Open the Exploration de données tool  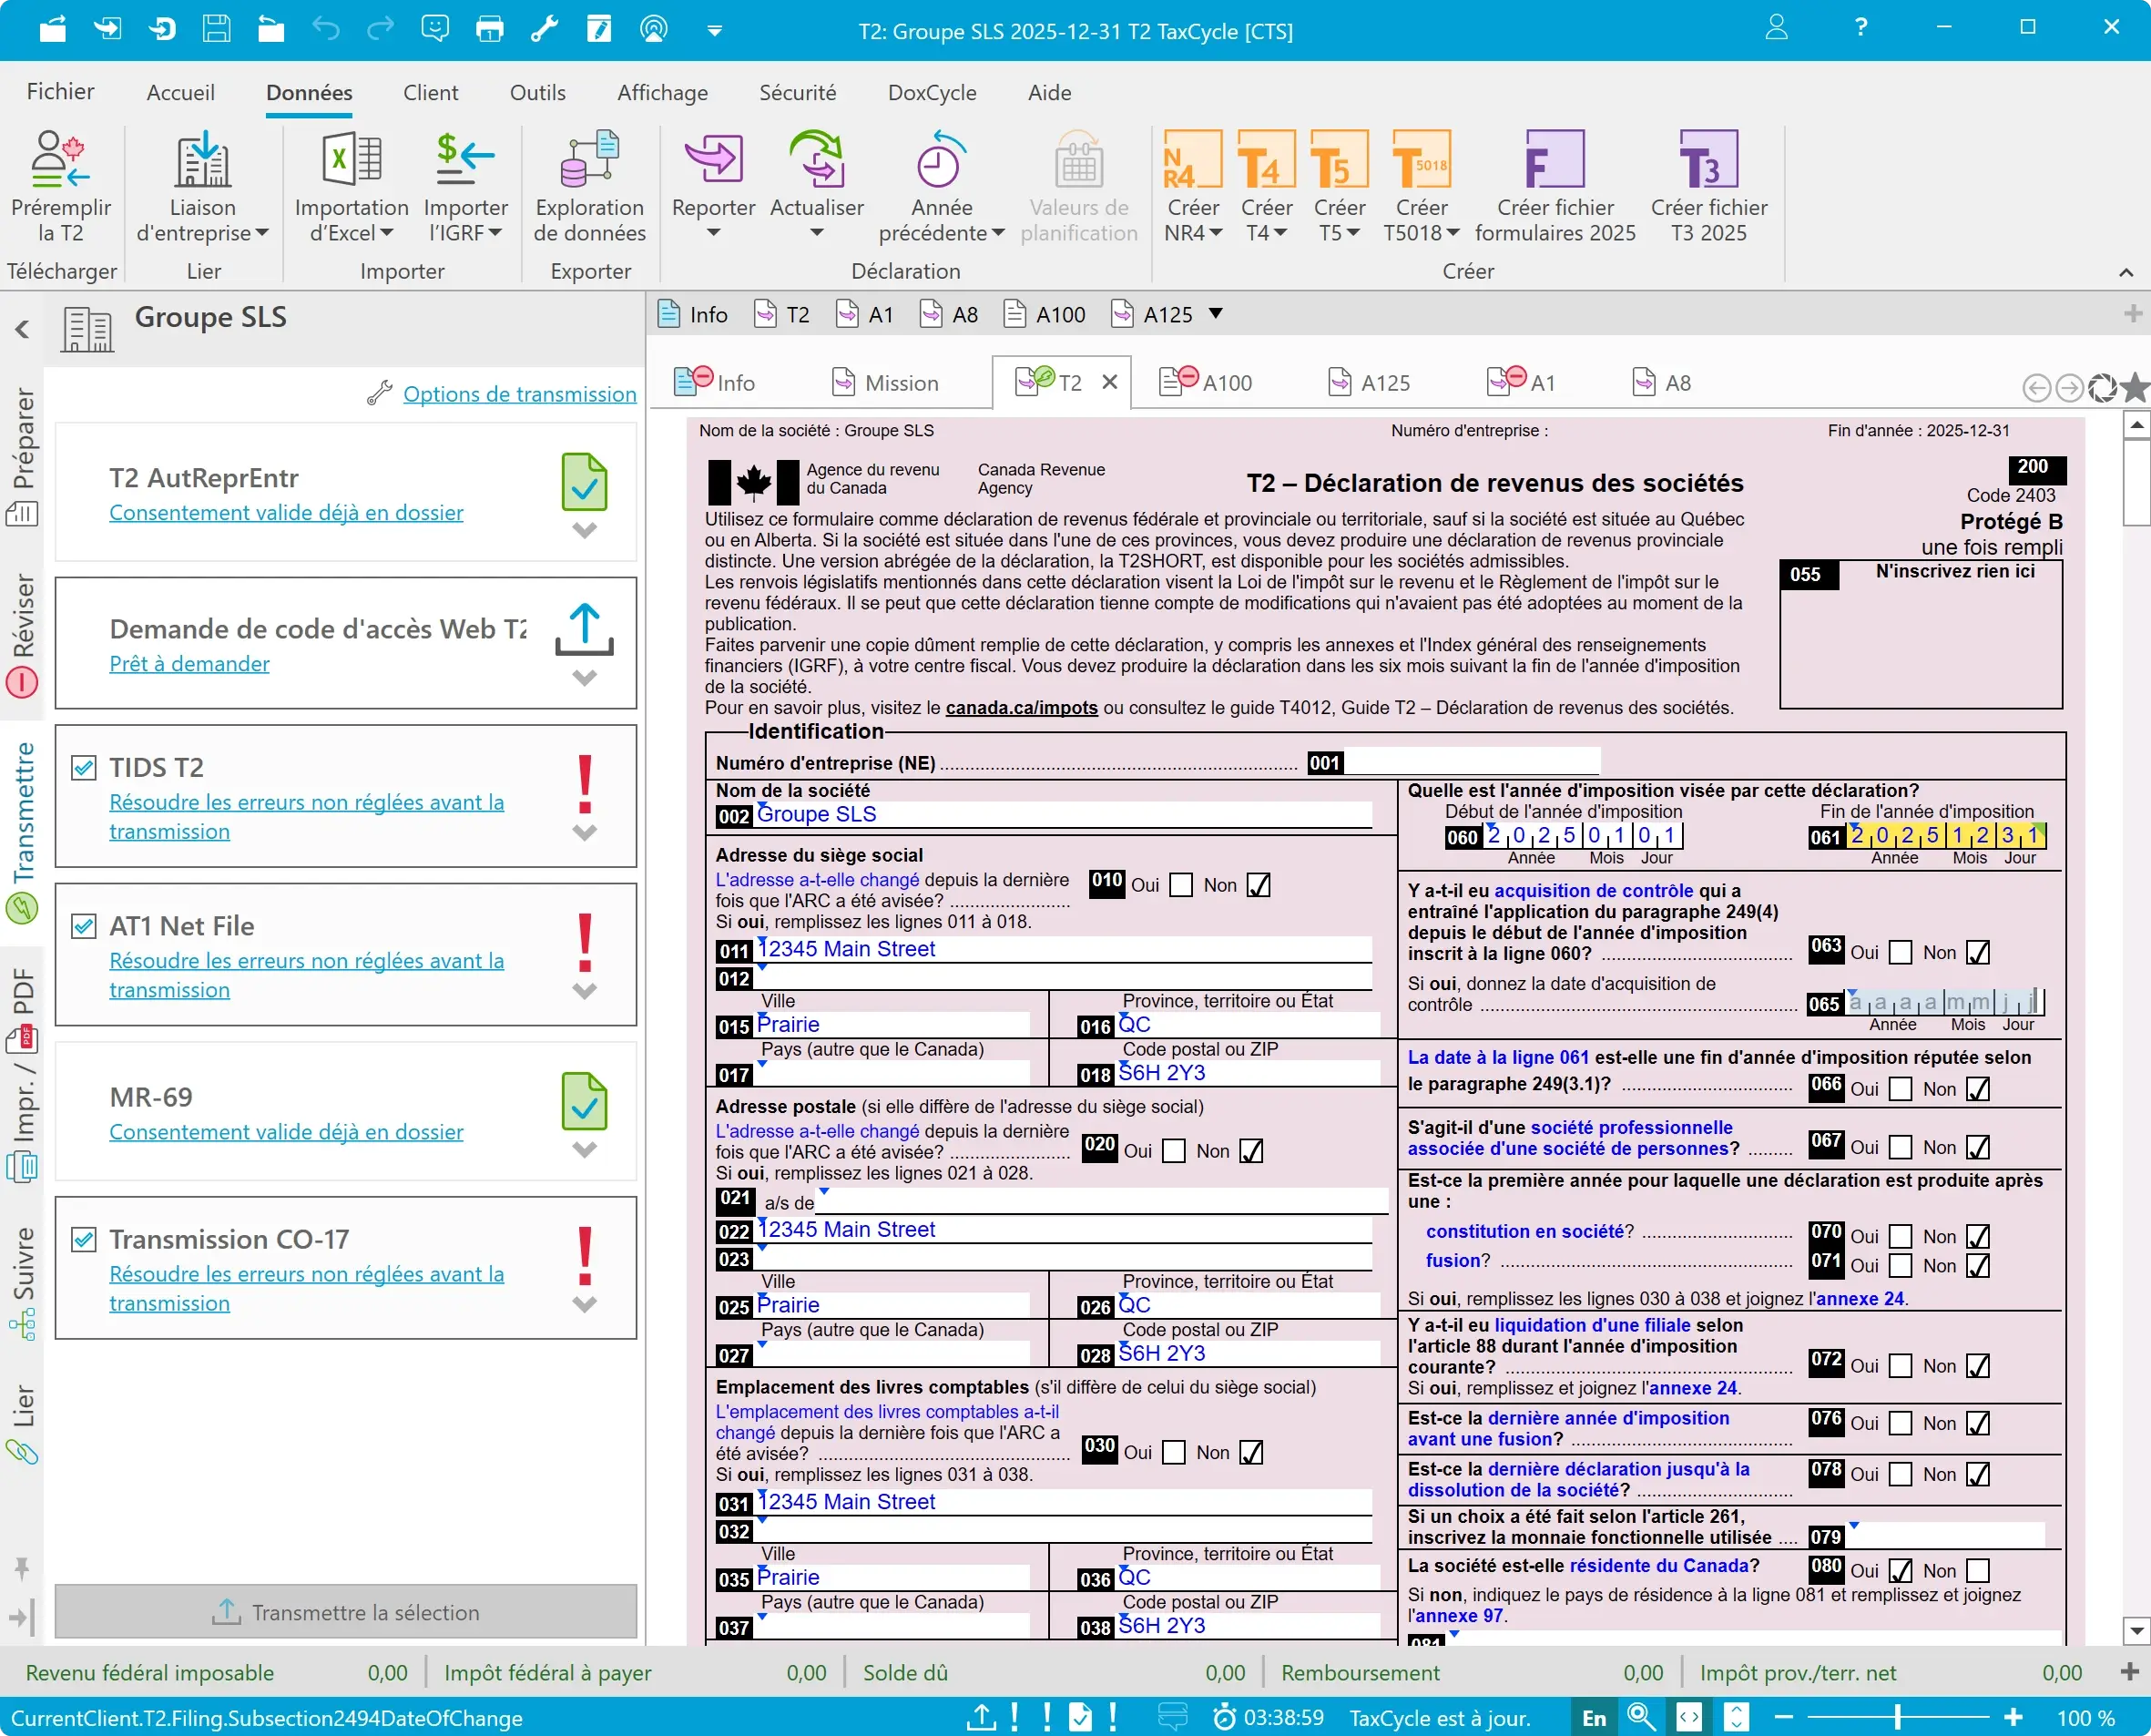click(589, 159)
